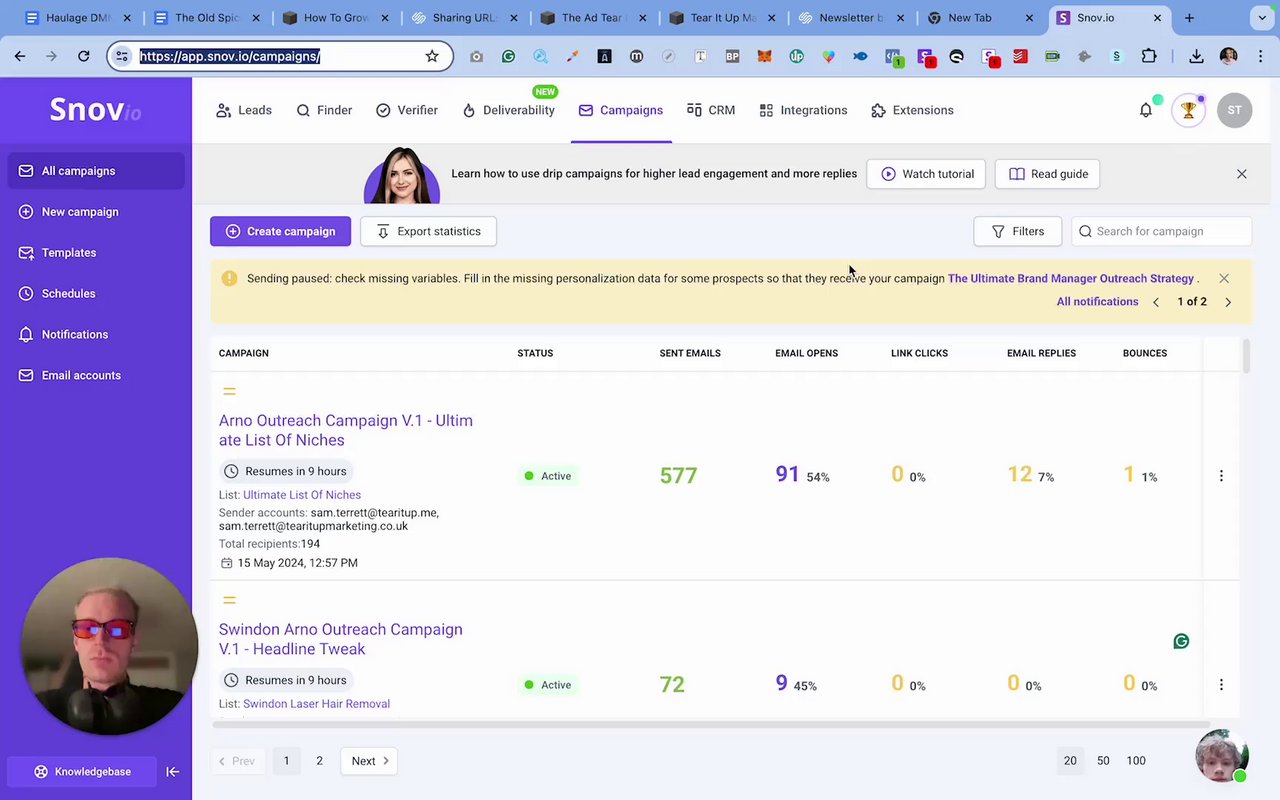
Task: Show 100 campaigns per page
Action: coord(1136,761)
